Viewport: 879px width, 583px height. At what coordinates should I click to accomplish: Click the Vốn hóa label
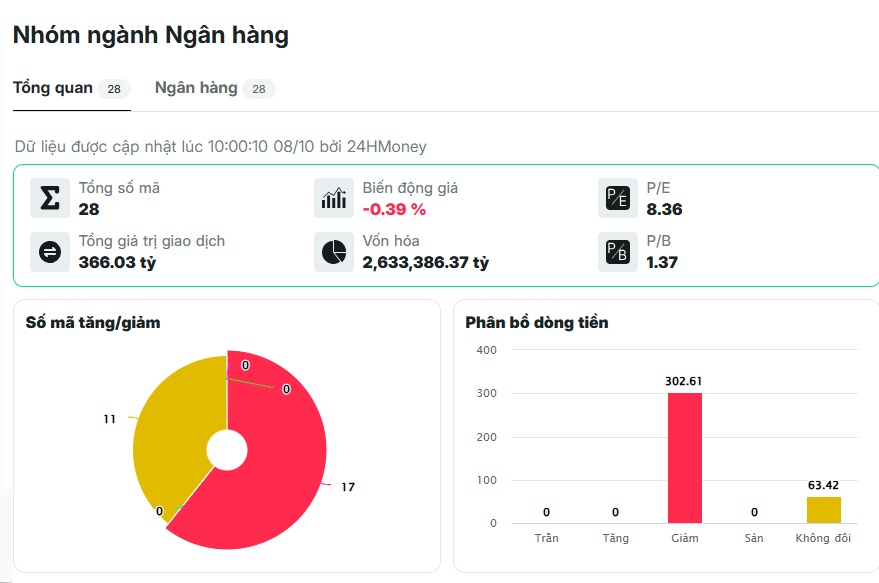coord(391,241)
